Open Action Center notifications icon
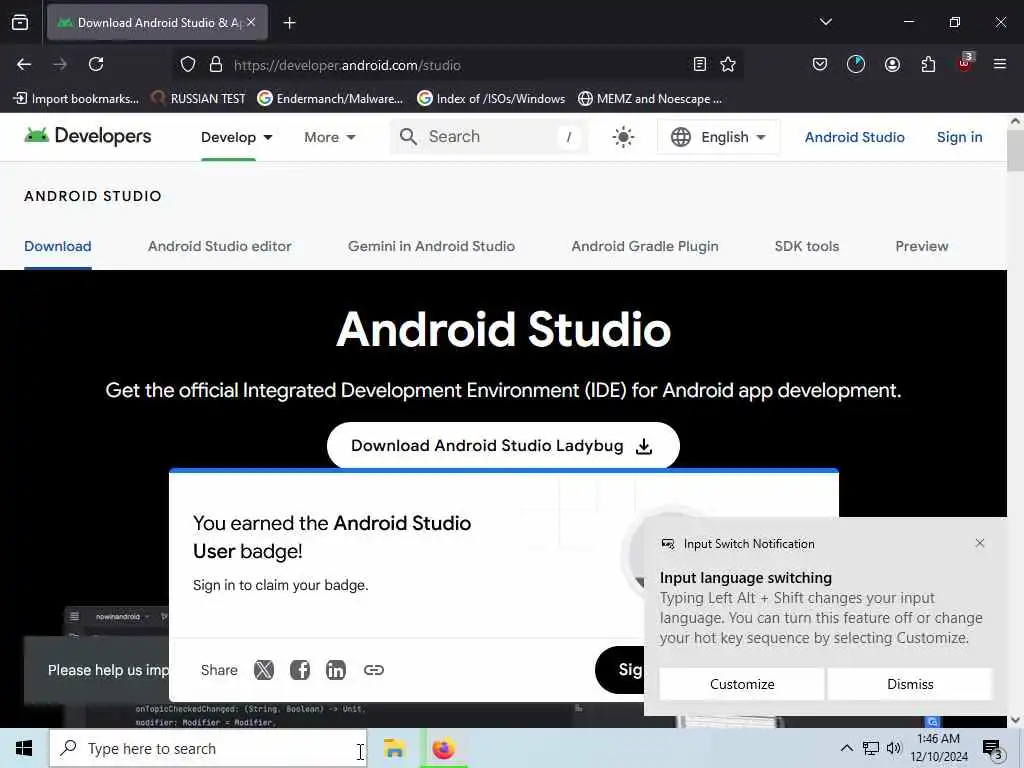The width and height of the screenshot is (1024, 768). pyautogui.click(x=992, y=749)
